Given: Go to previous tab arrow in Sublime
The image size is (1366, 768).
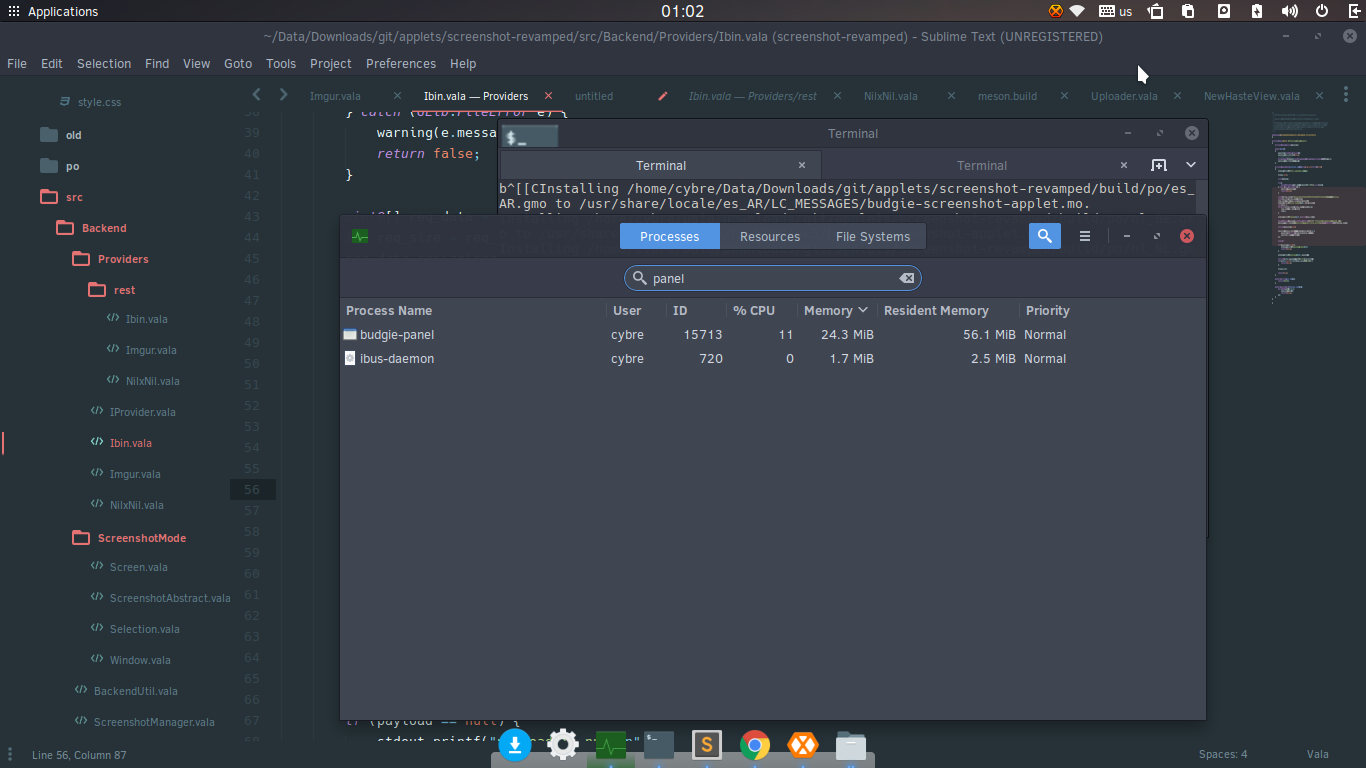Looking at the screenshot, I should pyautogui.click(x=256, y=94).
